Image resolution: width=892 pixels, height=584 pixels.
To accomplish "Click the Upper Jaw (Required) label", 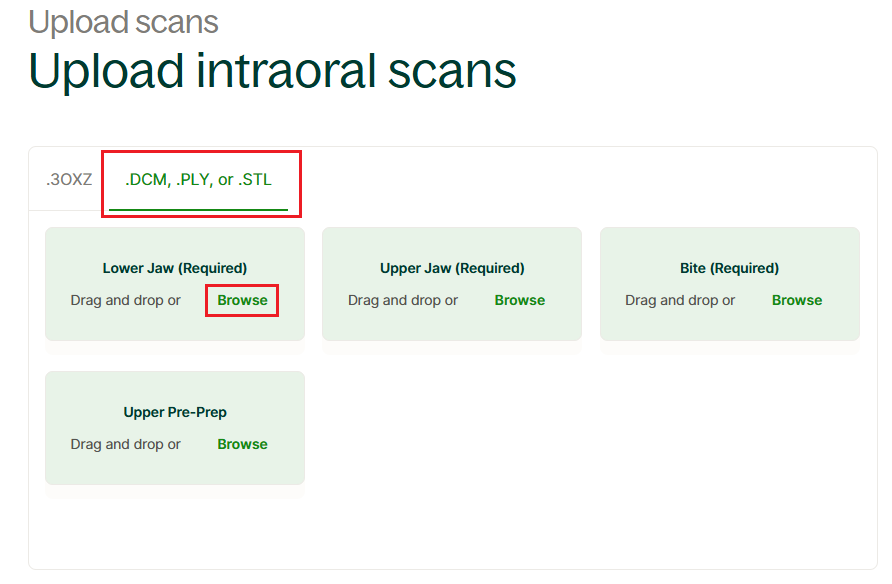I will click(452, 268).
